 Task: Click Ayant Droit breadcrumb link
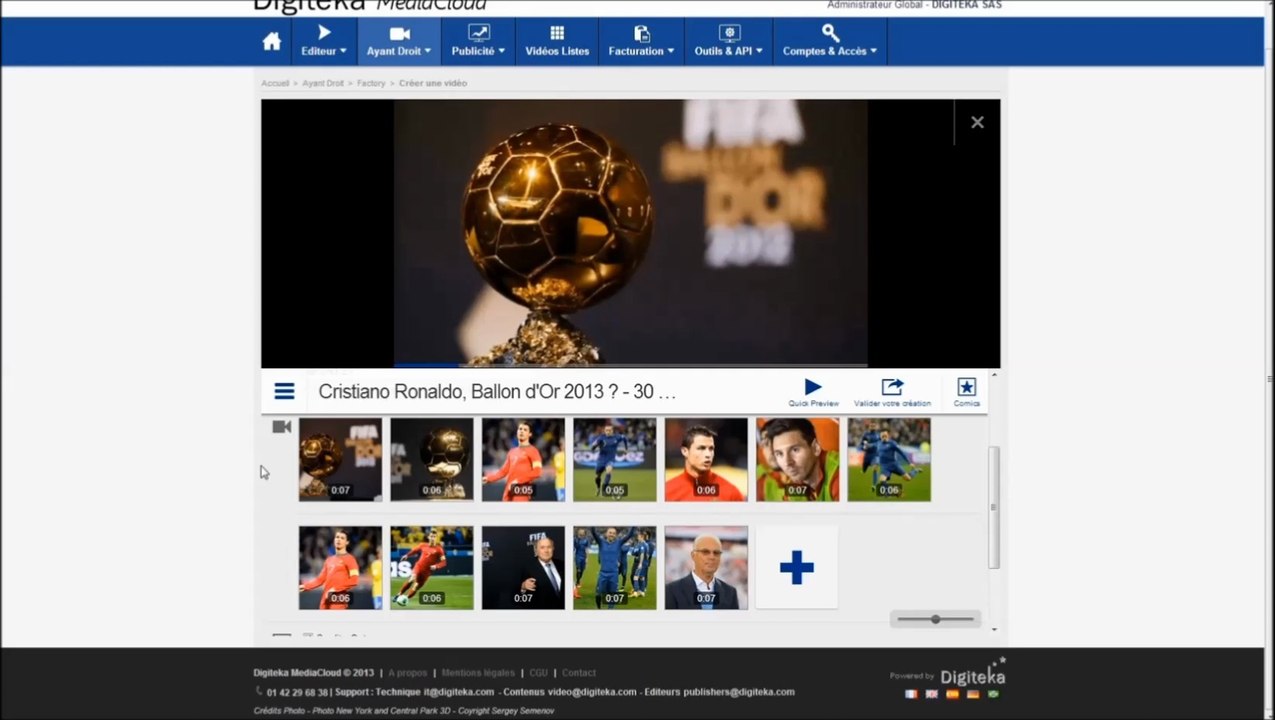323,83
